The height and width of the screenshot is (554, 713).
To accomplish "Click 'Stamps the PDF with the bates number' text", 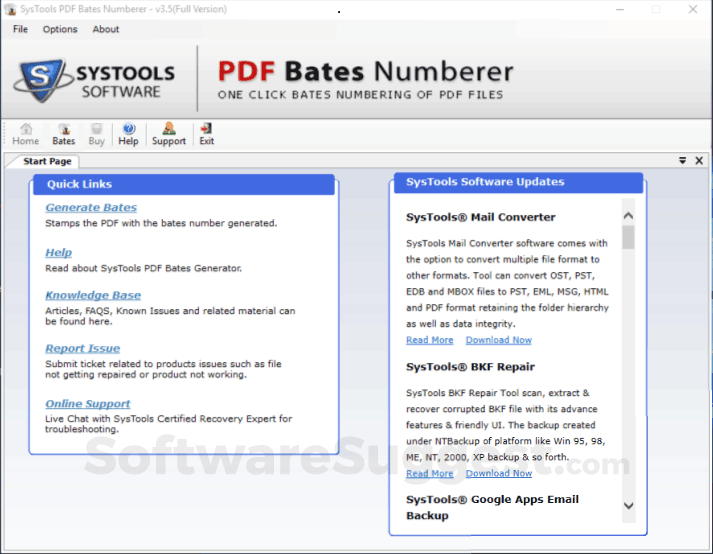I will click(161, 223).
